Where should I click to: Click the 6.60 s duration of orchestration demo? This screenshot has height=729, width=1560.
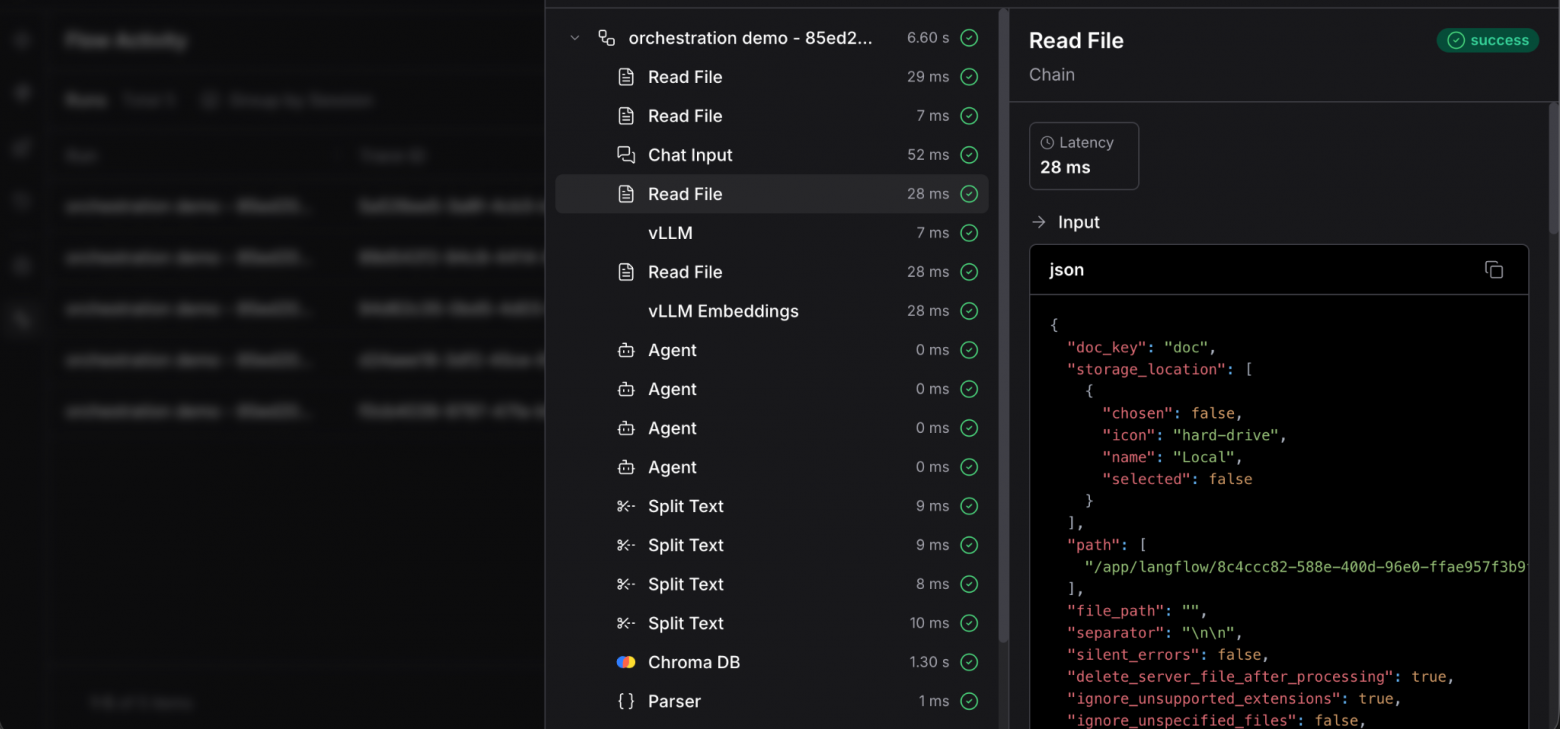click(928, 38)
